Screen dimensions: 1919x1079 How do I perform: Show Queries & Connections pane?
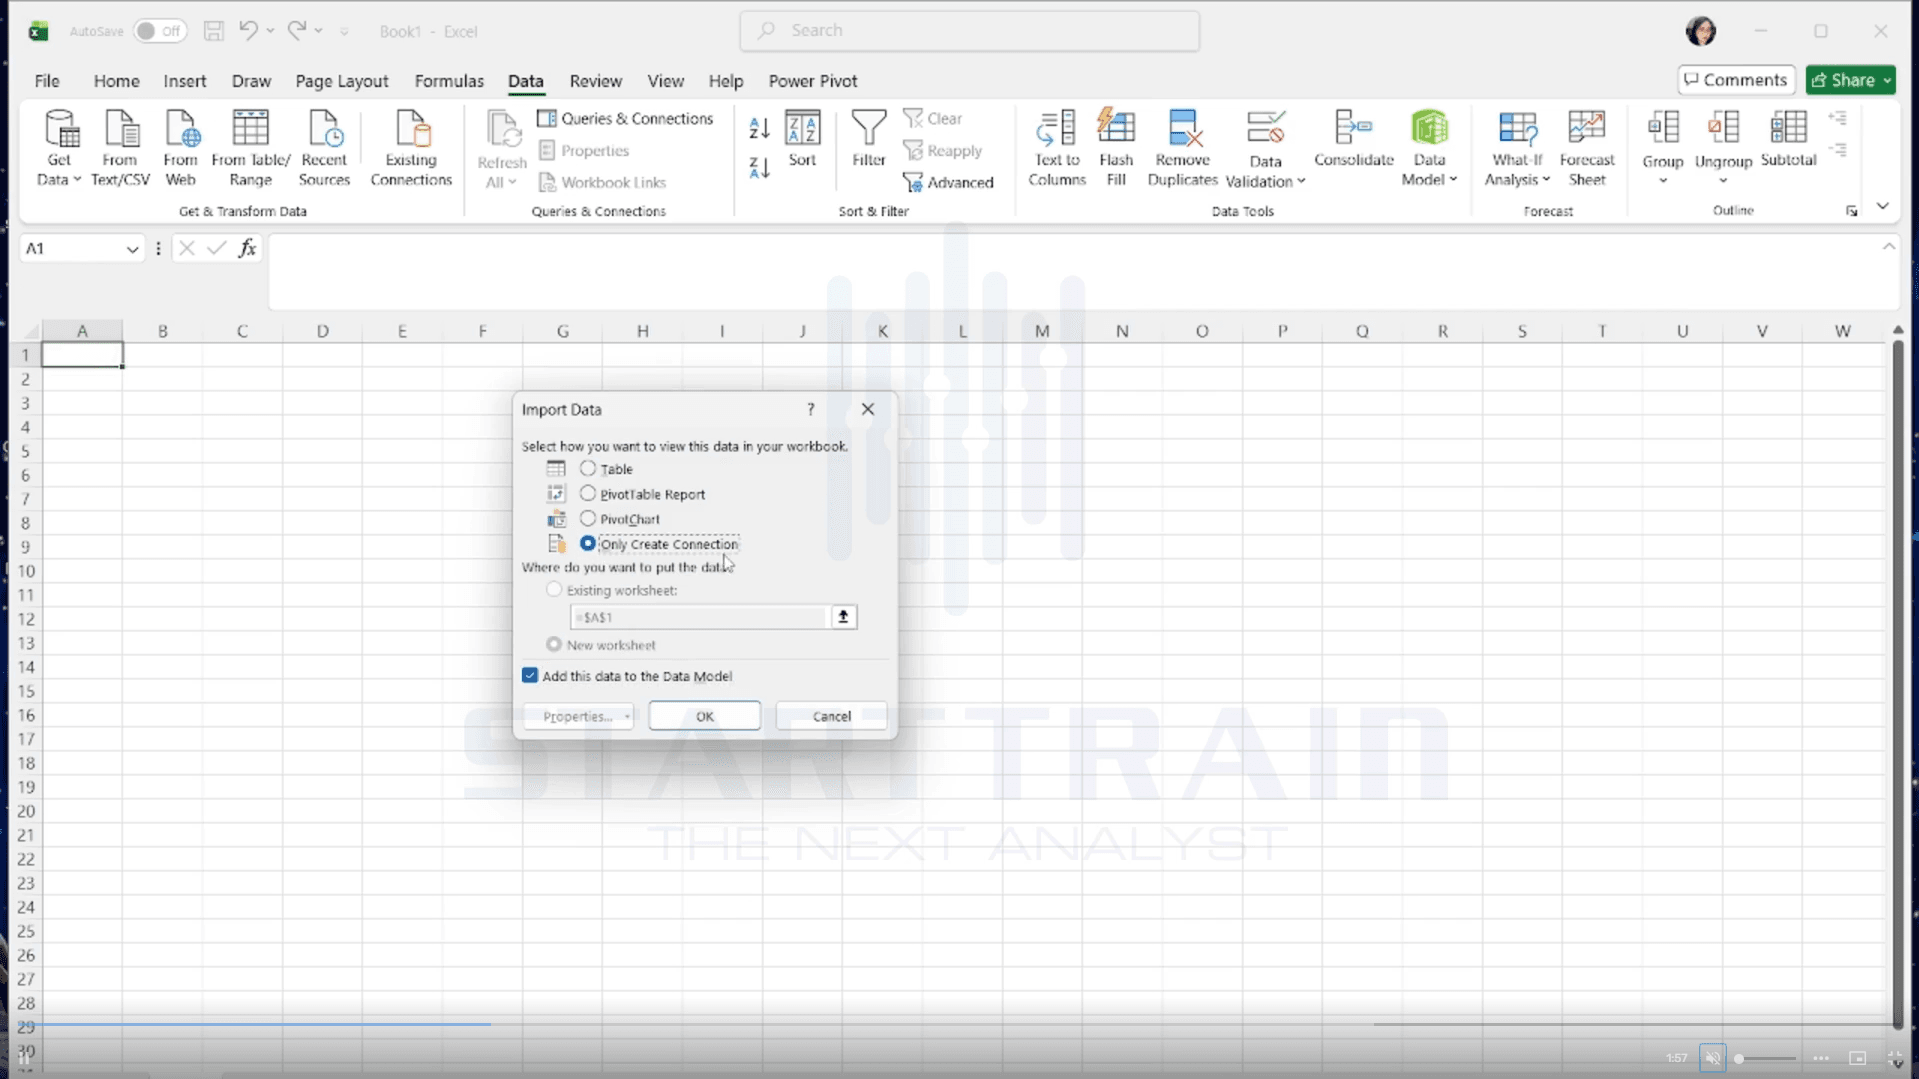[626, 118]
